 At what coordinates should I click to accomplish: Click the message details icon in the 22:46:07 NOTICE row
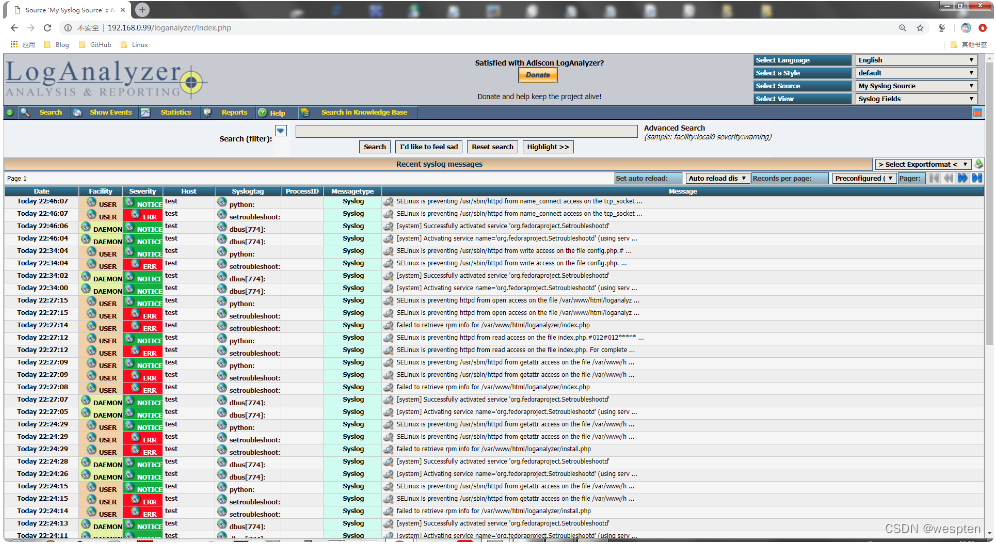pyautogui.click(x=388, y=201)
